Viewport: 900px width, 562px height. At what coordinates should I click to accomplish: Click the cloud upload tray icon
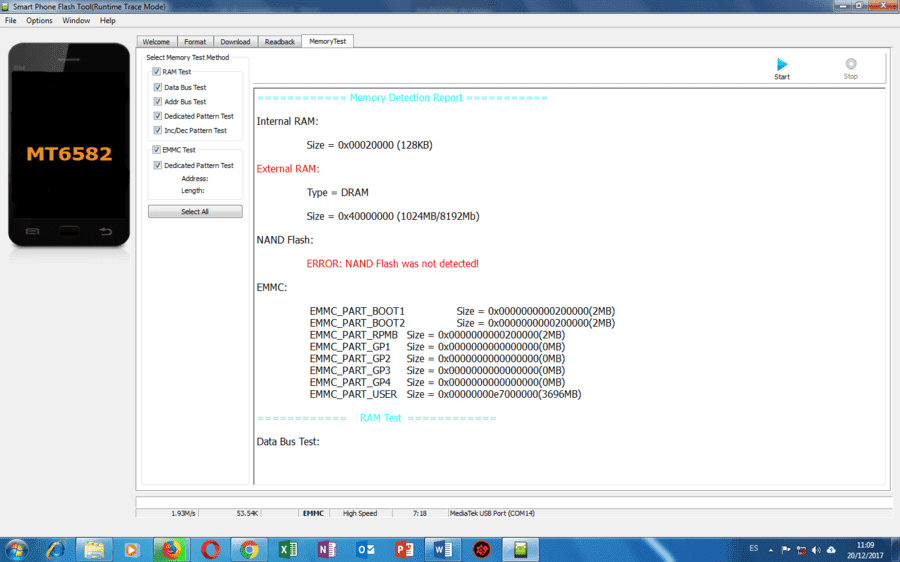click(831, 550)
